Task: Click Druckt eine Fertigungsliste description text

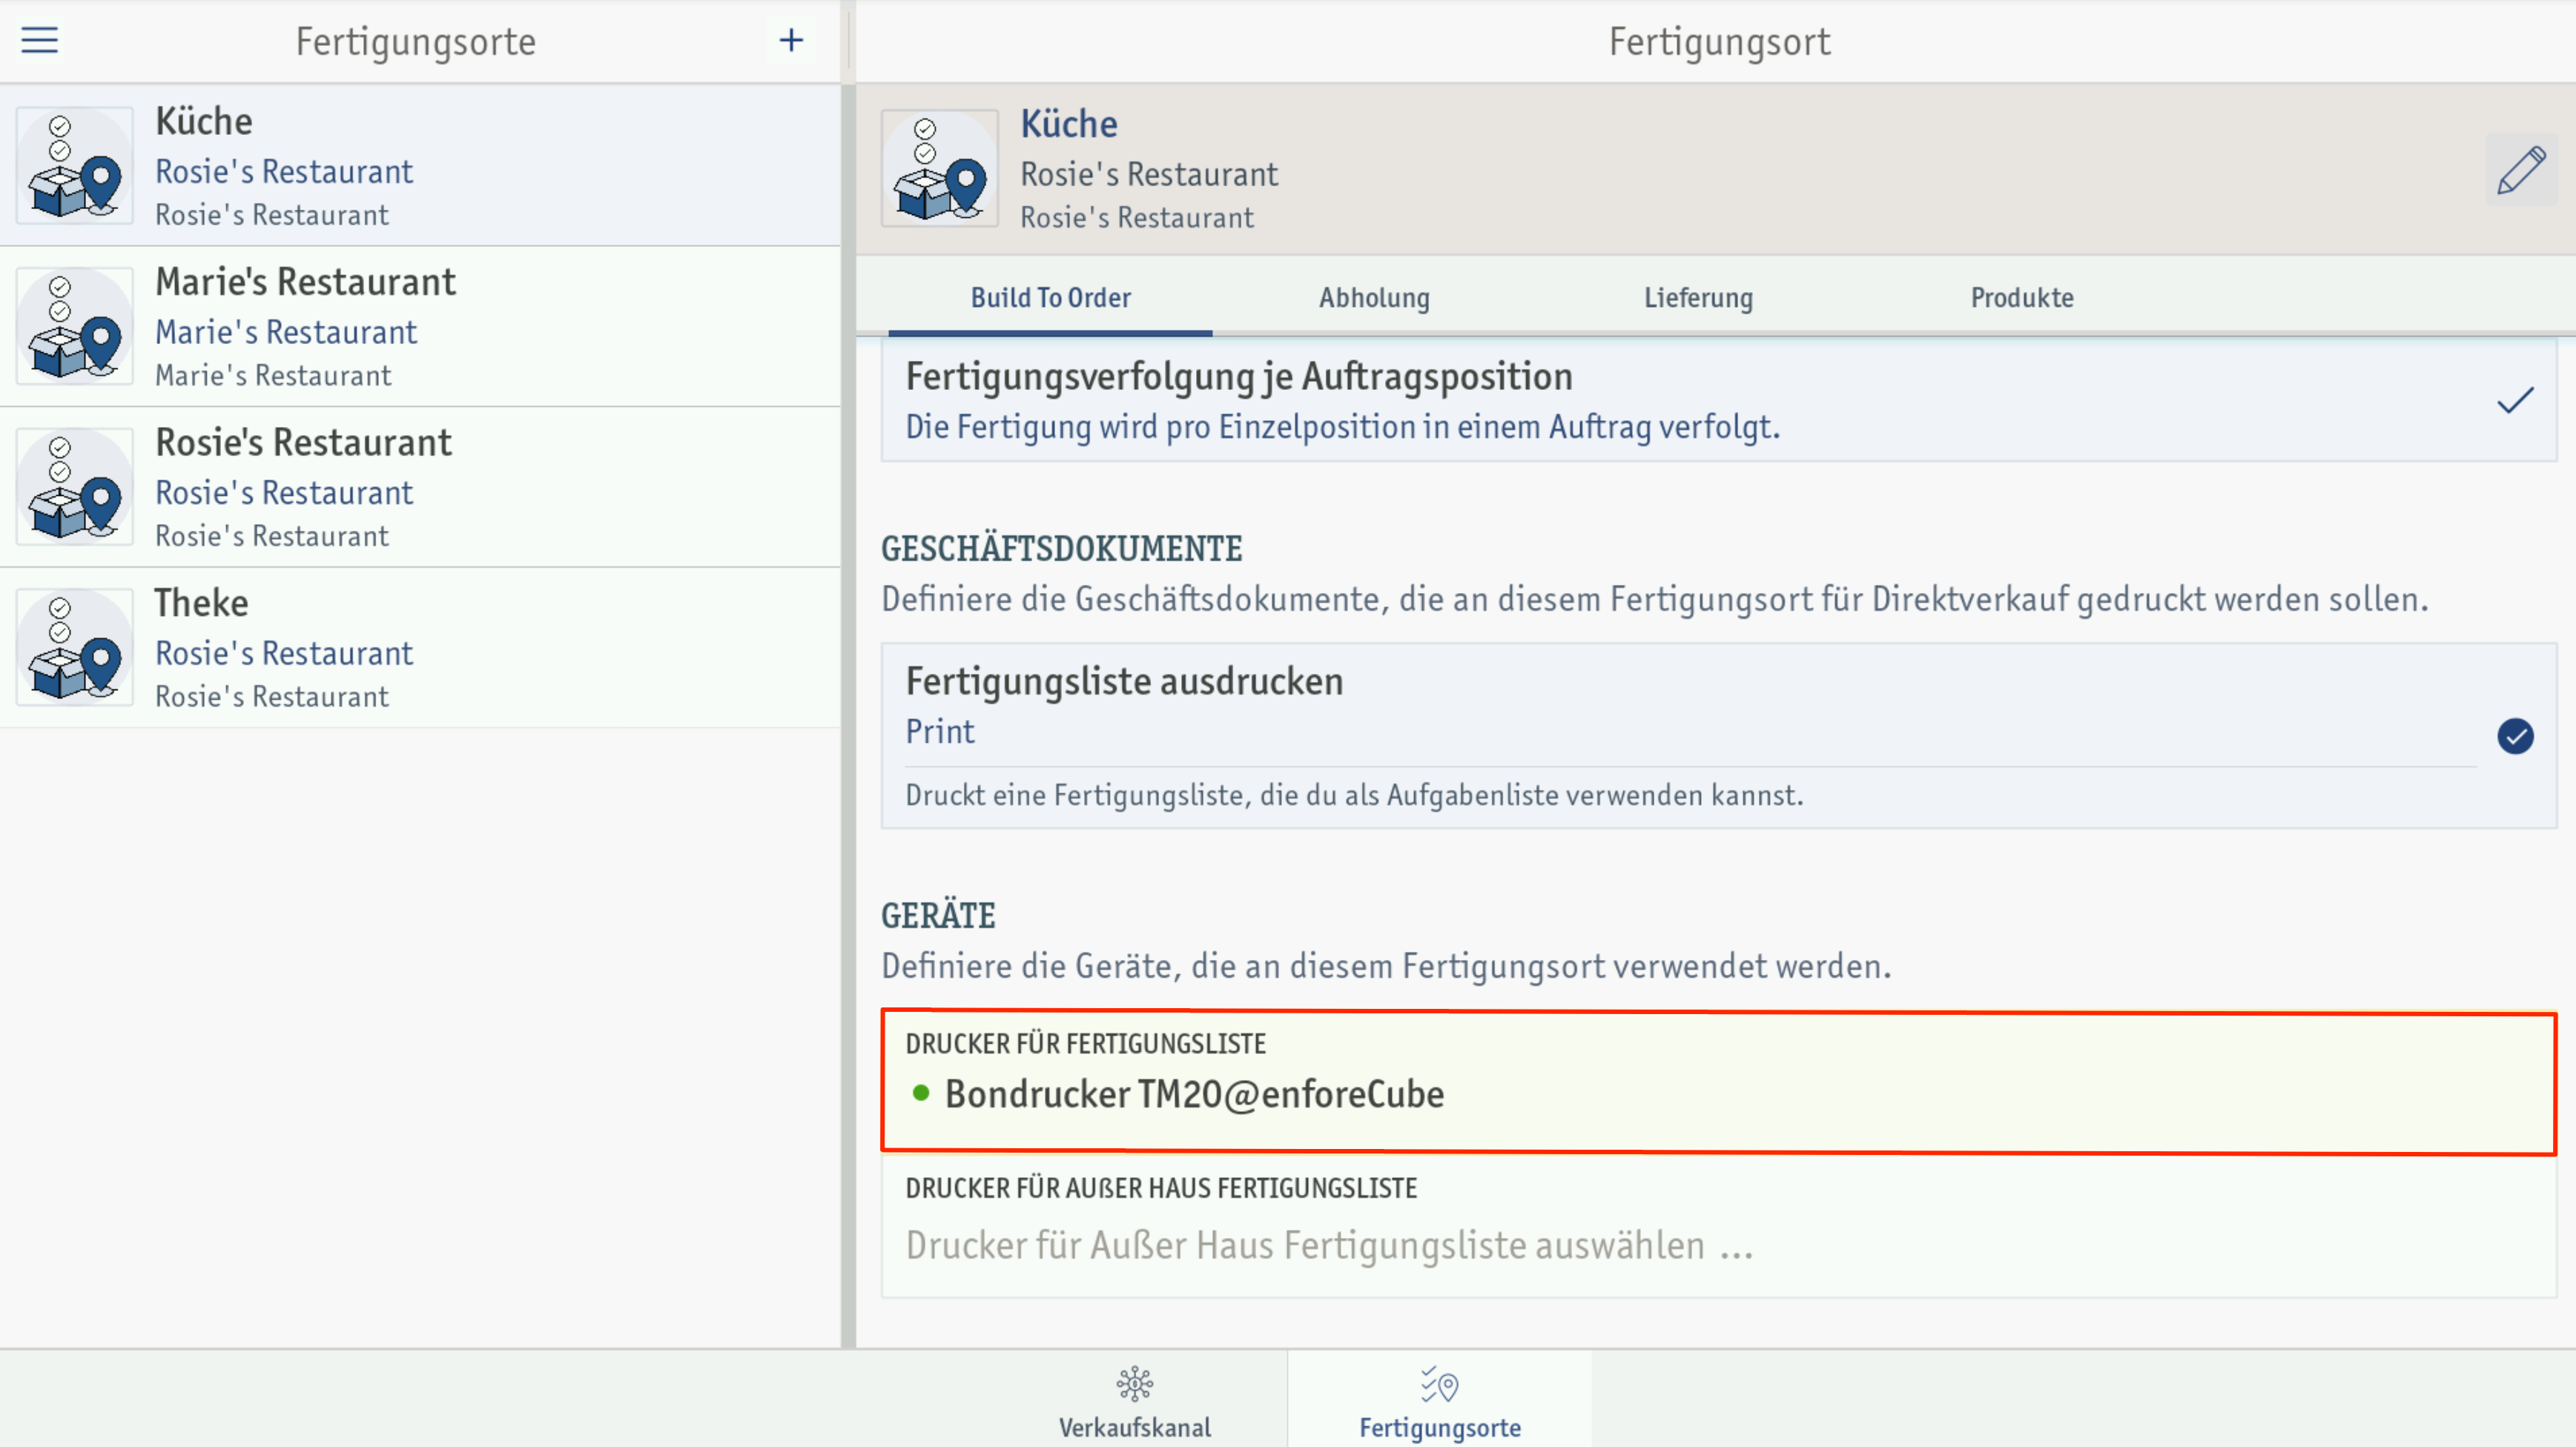Action: (1354, 796)
